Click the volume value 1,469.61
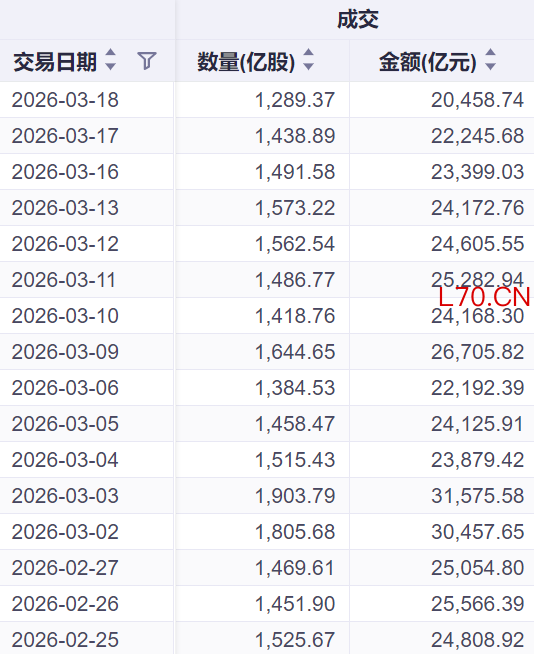Screen dimensions: 534x654 295,568
